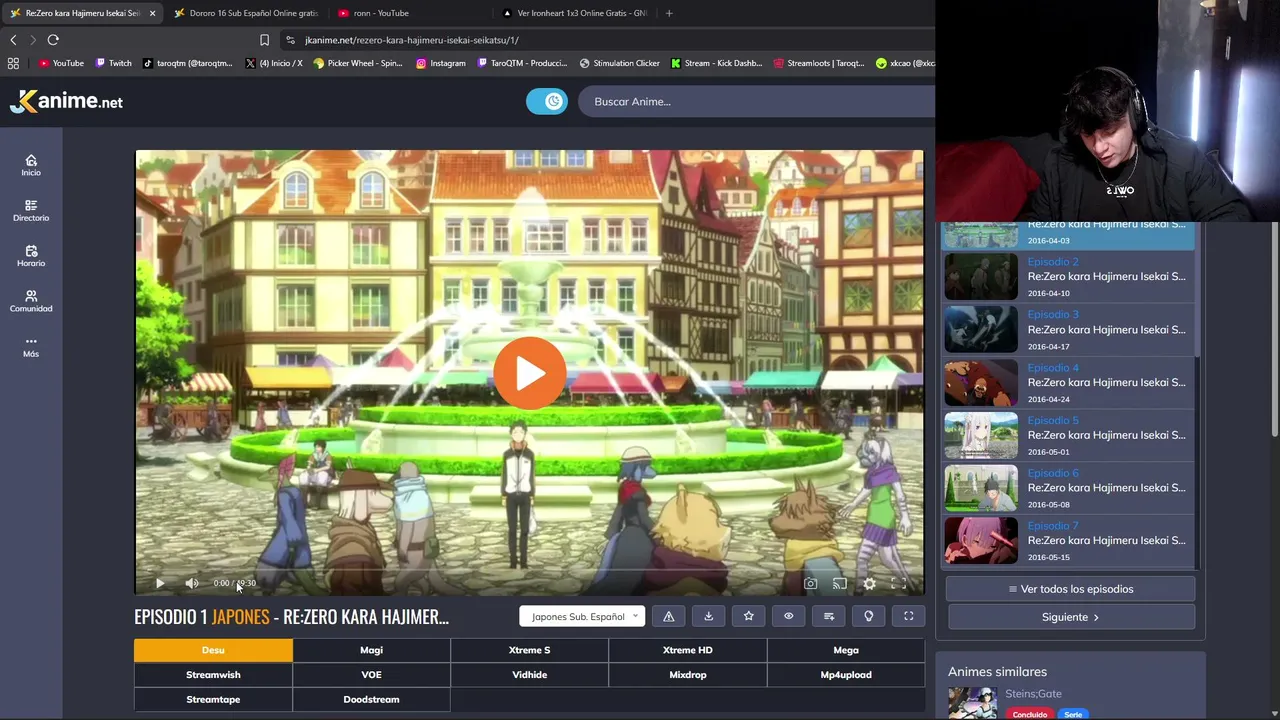Image resolution: width=1280 pixels, height=720 pixels.
Task: Click the site information icon in address bar
Action: (290, 40)
